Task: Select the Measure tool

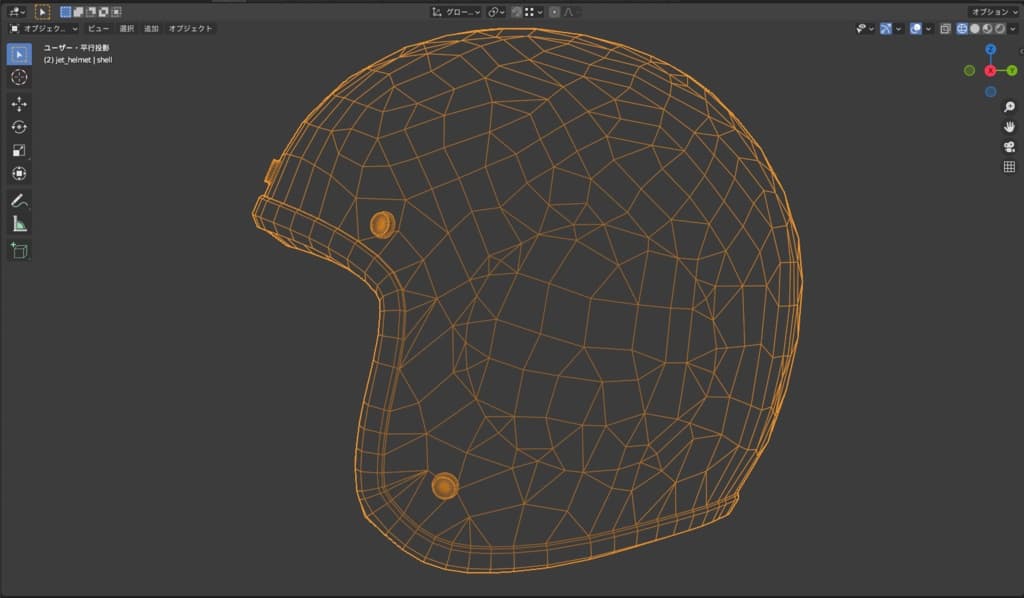Action: (x=19, y=224)
